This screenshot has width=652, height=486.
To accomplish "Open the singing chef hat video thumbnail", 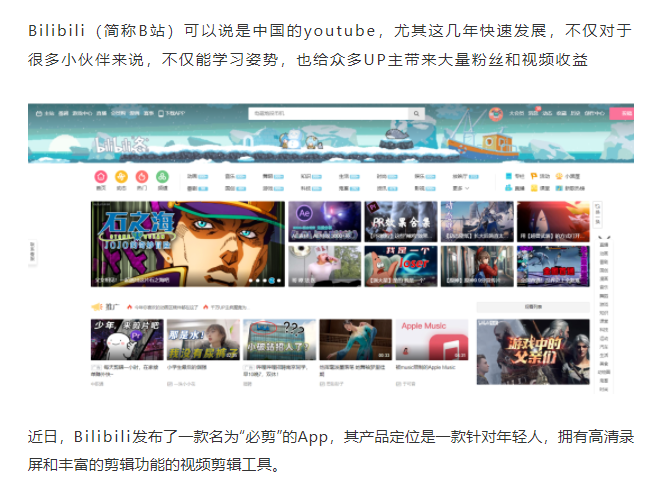I will coord(324,266).
